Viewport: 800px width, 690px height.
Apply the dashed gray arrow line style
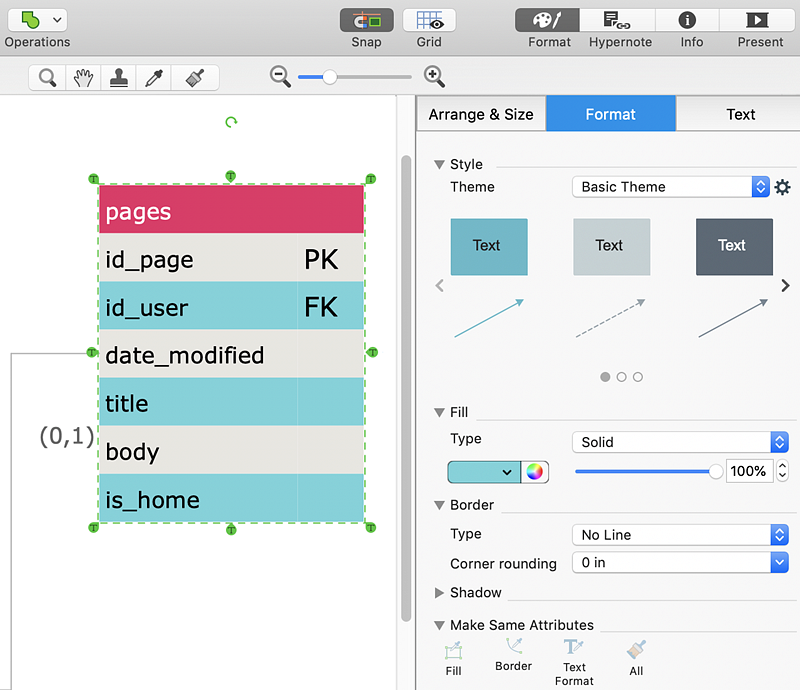pyautogui.click(x=611, y=318)
